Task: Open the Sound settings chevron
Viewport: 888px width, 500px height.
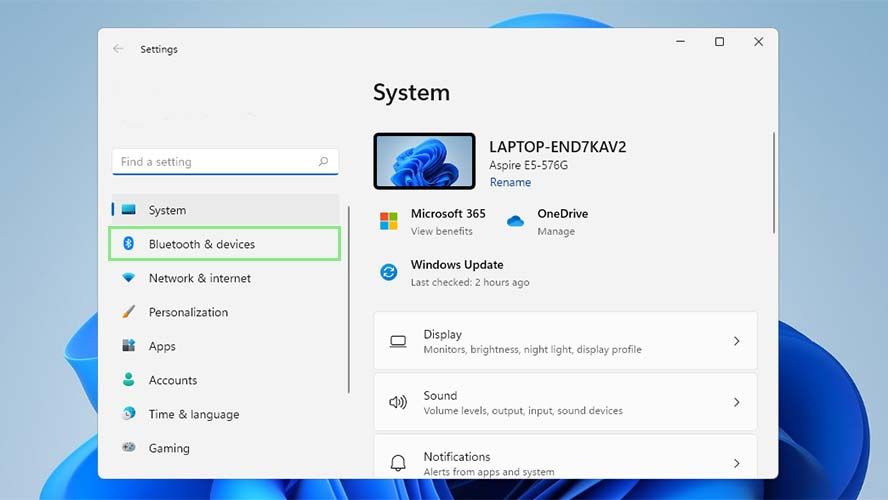Action: tap(736, 402)
